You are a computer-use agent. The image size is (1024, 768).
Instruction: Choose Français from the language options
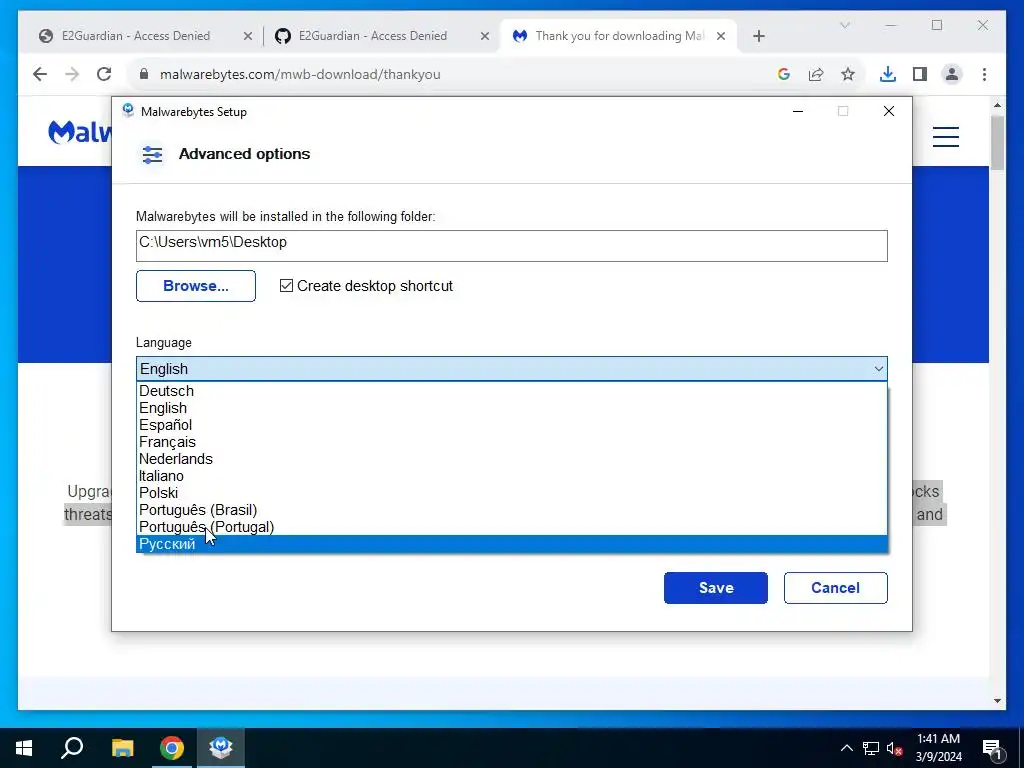(512, 441)
